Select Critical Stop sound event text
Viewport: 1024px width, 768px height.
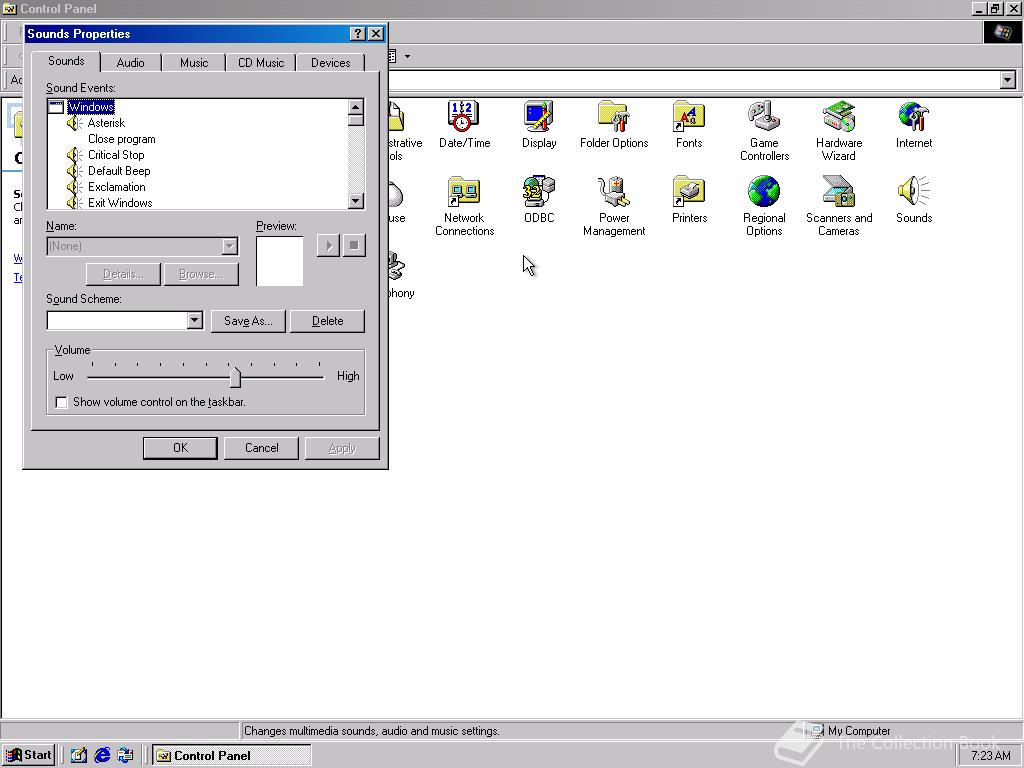coord(116,155)
